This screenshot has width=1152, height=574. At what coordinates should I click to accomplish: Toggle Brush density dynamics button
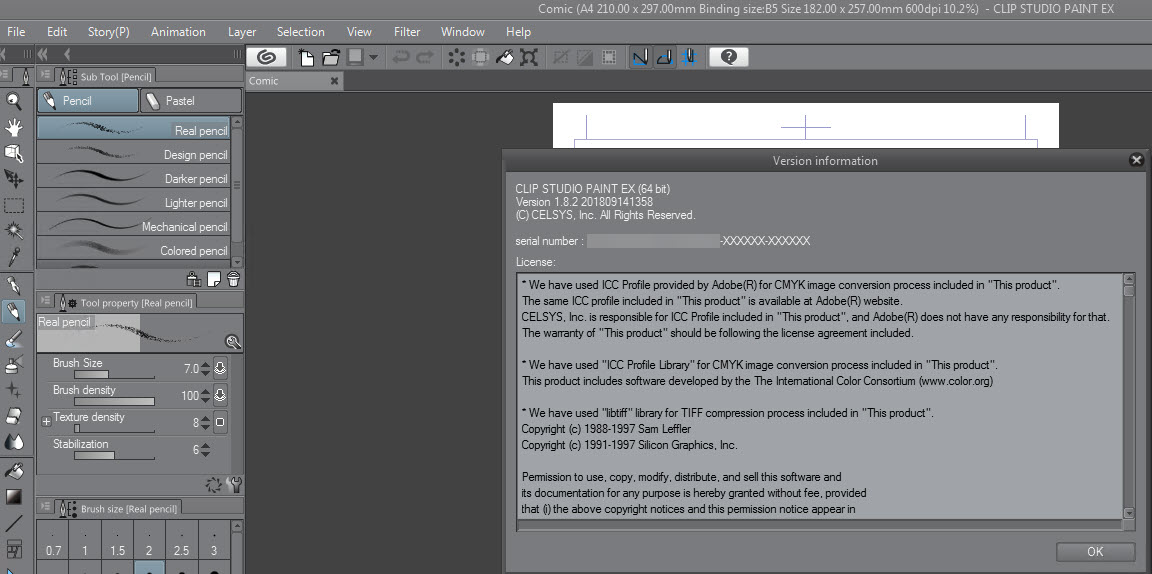[x=220, y=395]
